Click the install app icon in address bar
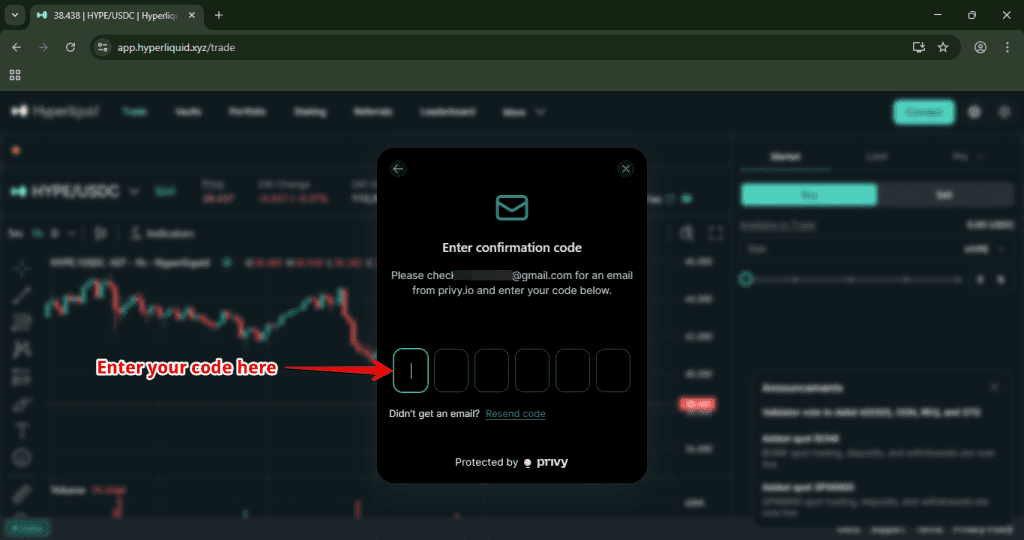This screenshot has width=1024, height=540. 918,47
